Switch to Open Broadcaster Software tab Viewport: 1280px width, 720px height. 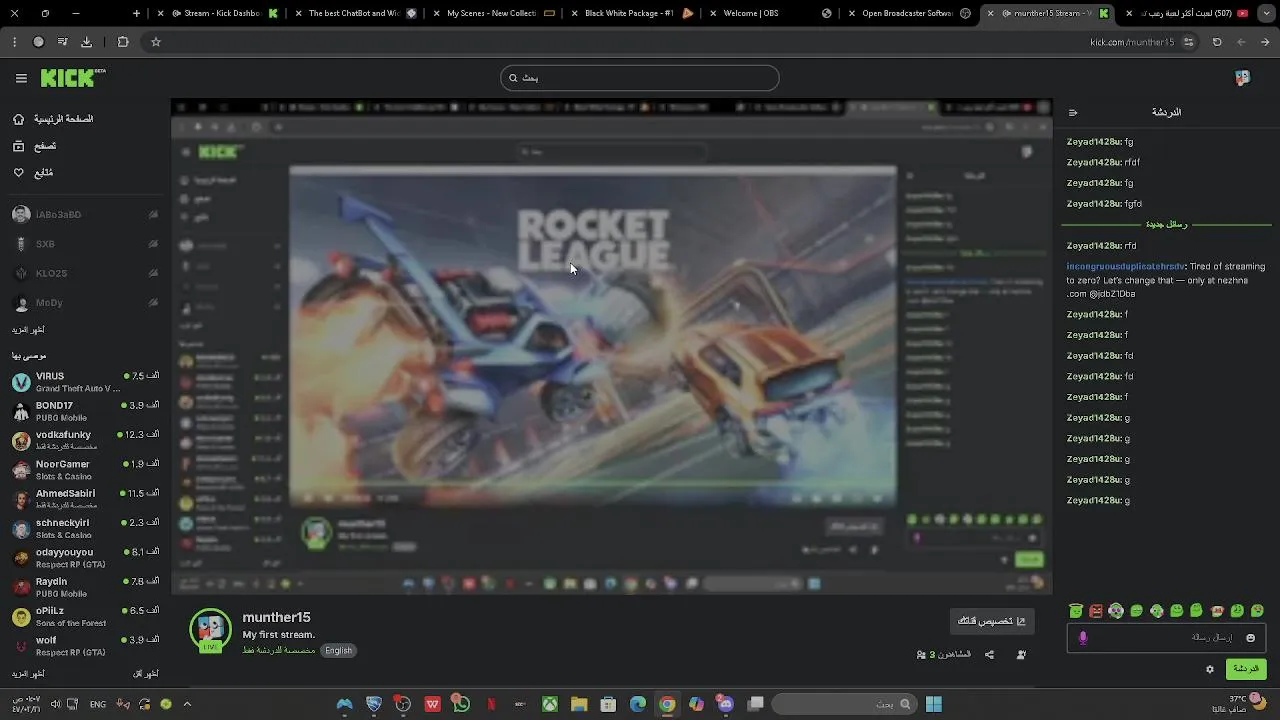tap(907, 14)
